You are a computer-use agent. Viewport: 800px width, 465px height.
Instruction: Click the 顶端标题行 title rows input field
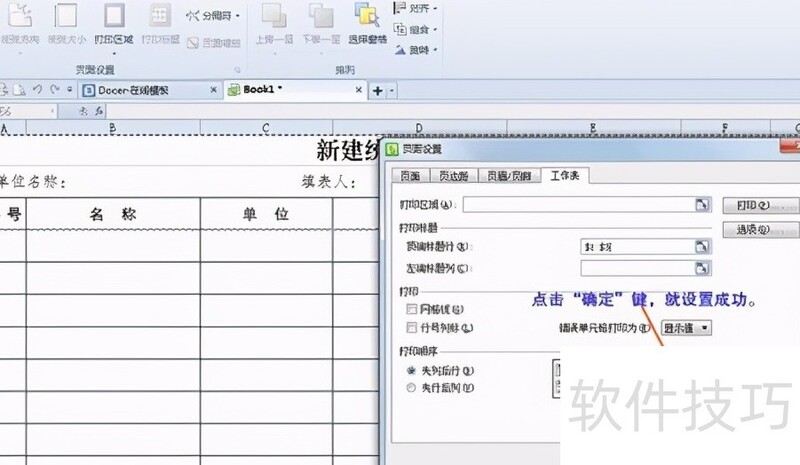coord(638,247)
